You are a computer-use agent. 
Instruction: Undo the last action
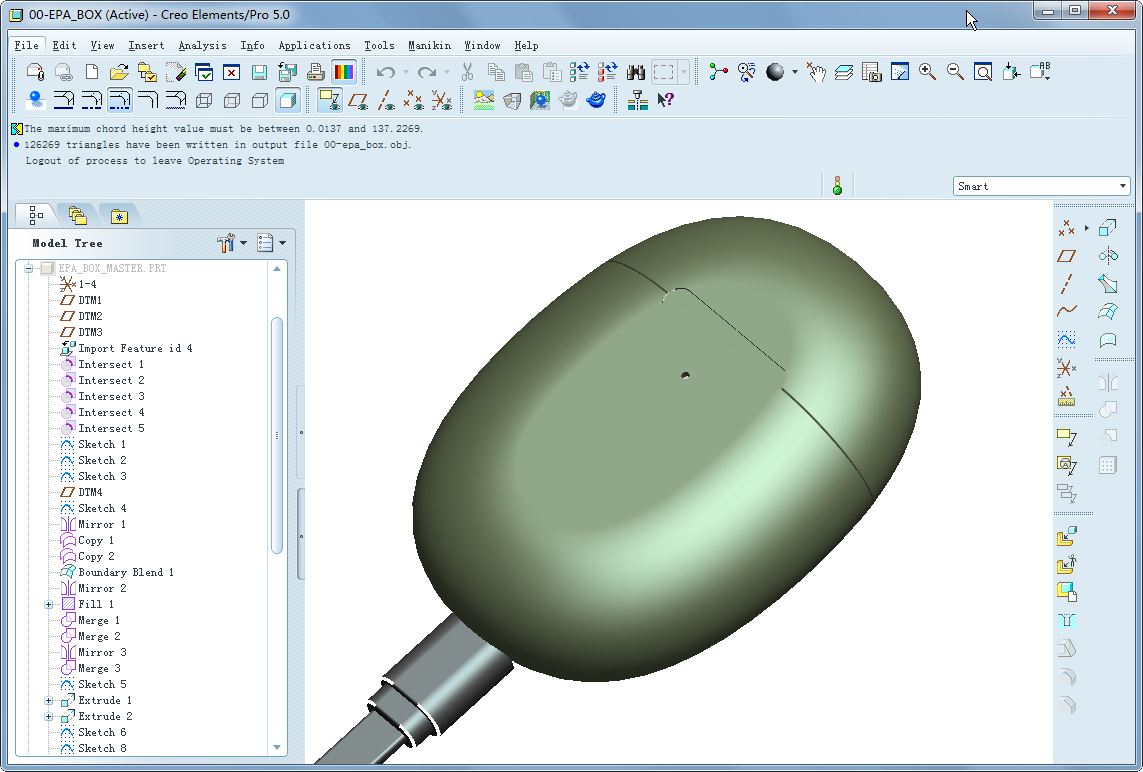(386, 72)
